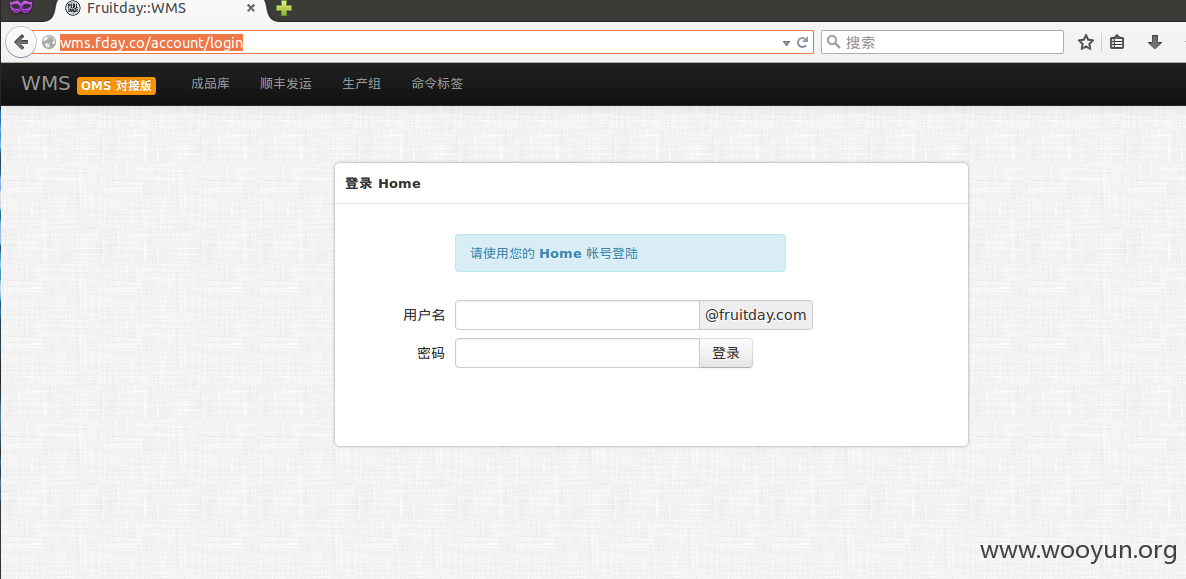The height and width of the screenshot is (579, 1186).
Task: Click the 用户名 username input field
Action: pos(577,315)
